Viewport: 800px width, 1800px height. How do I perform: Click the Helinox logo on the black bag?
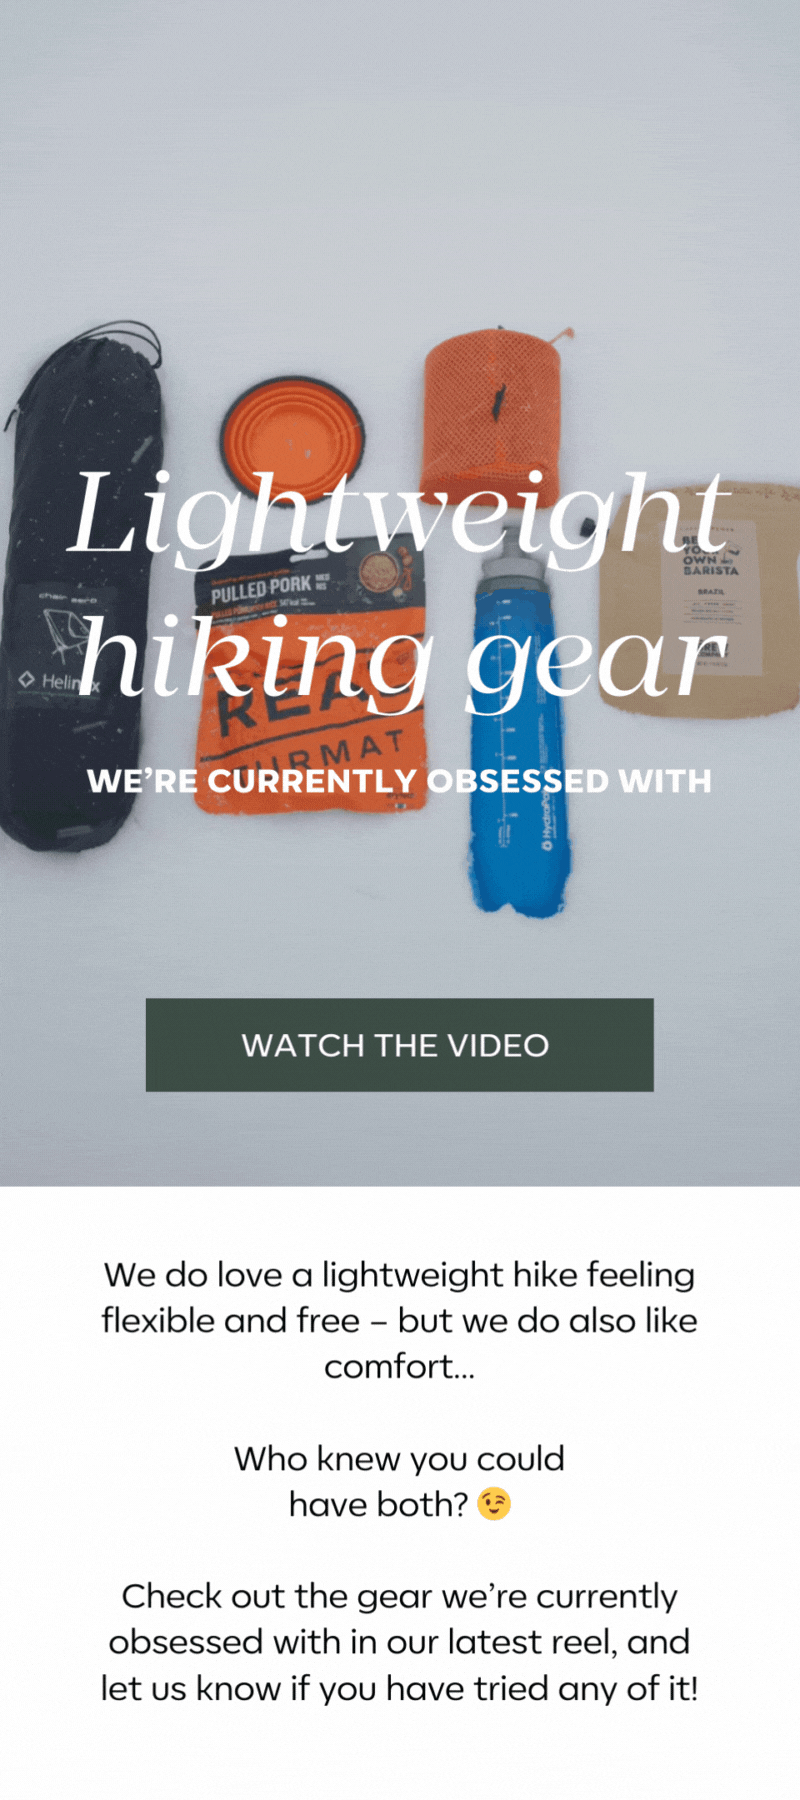pyautogui.click(x=58, y=682)
